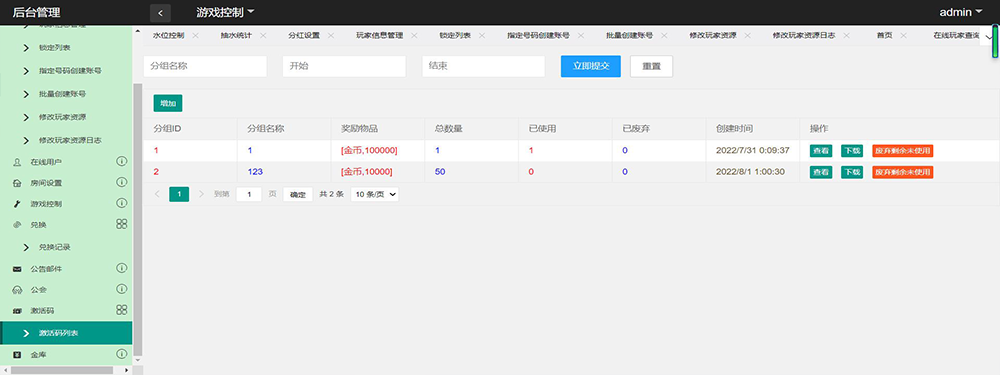Viewport: 1000px width, 375px height.
Task: Switch to the 玩家信息管理 tab
Action: (379, 36)
